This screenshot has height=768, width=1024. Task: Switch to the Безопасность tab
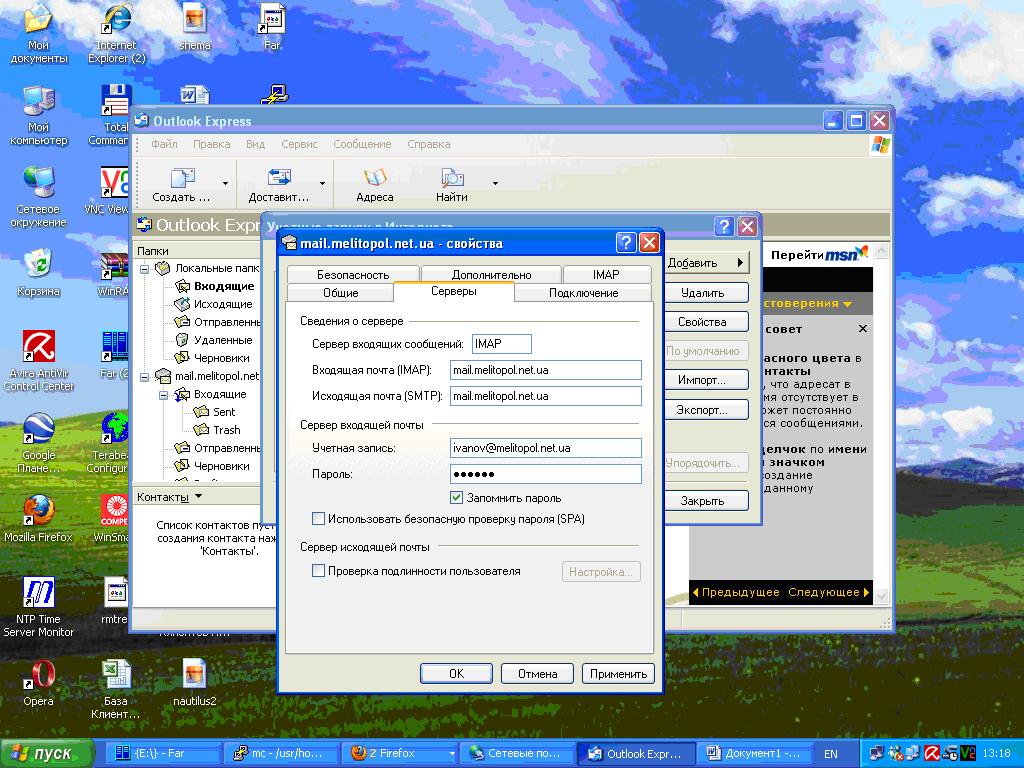coord(353,275)
